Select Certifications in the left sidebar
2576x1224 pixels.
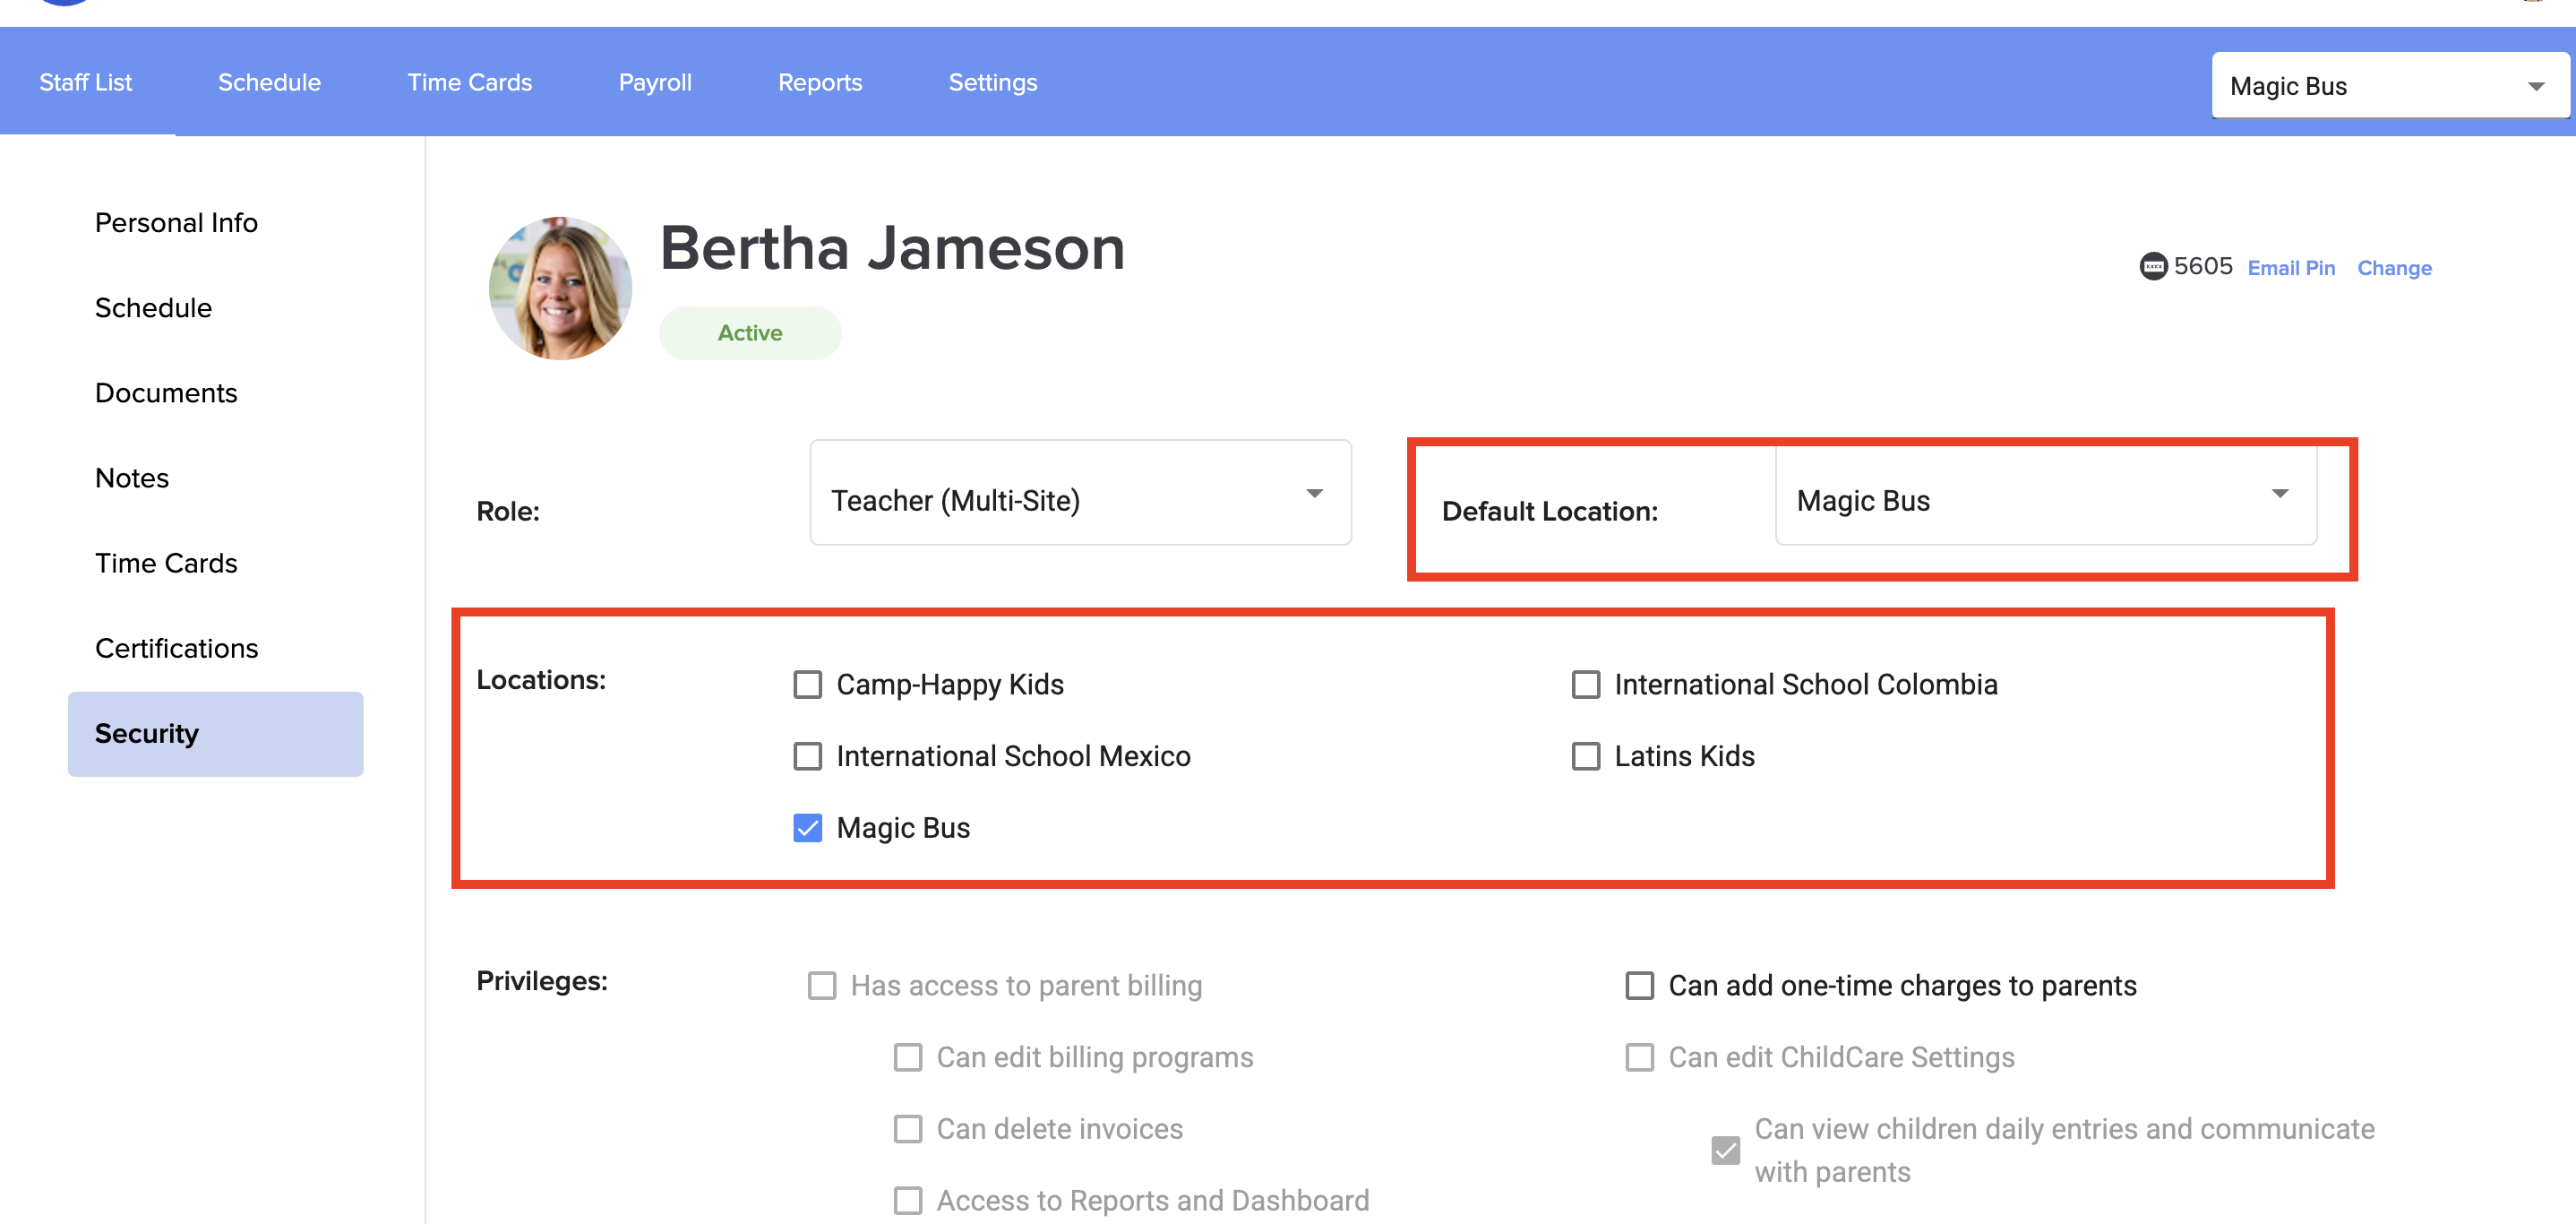[x=176, y=648]
